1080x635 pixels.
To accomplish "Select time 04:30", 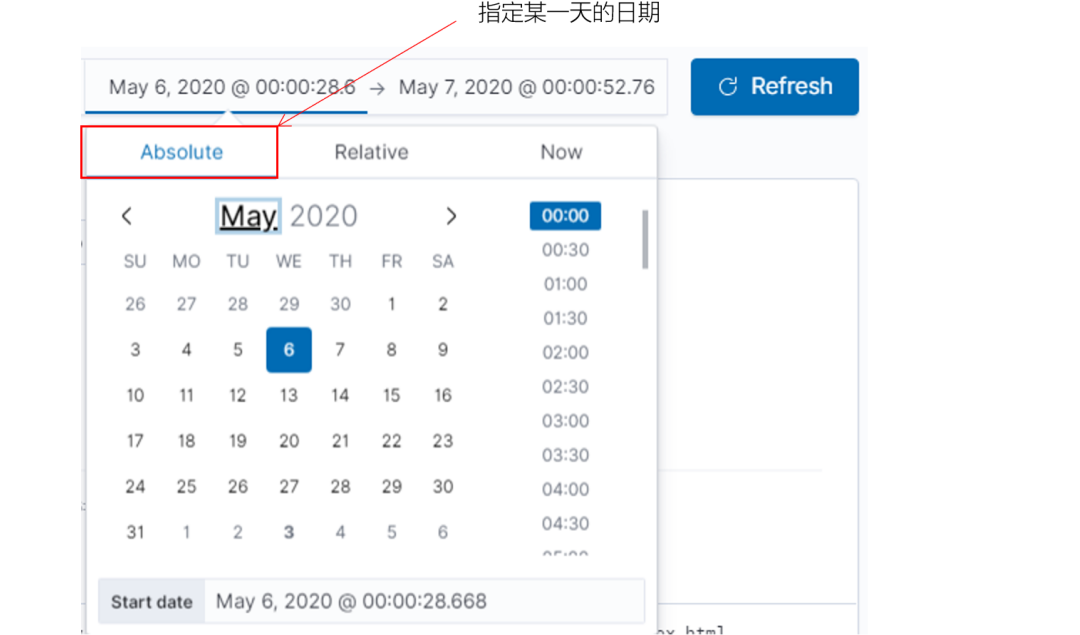I will [565, 523].
